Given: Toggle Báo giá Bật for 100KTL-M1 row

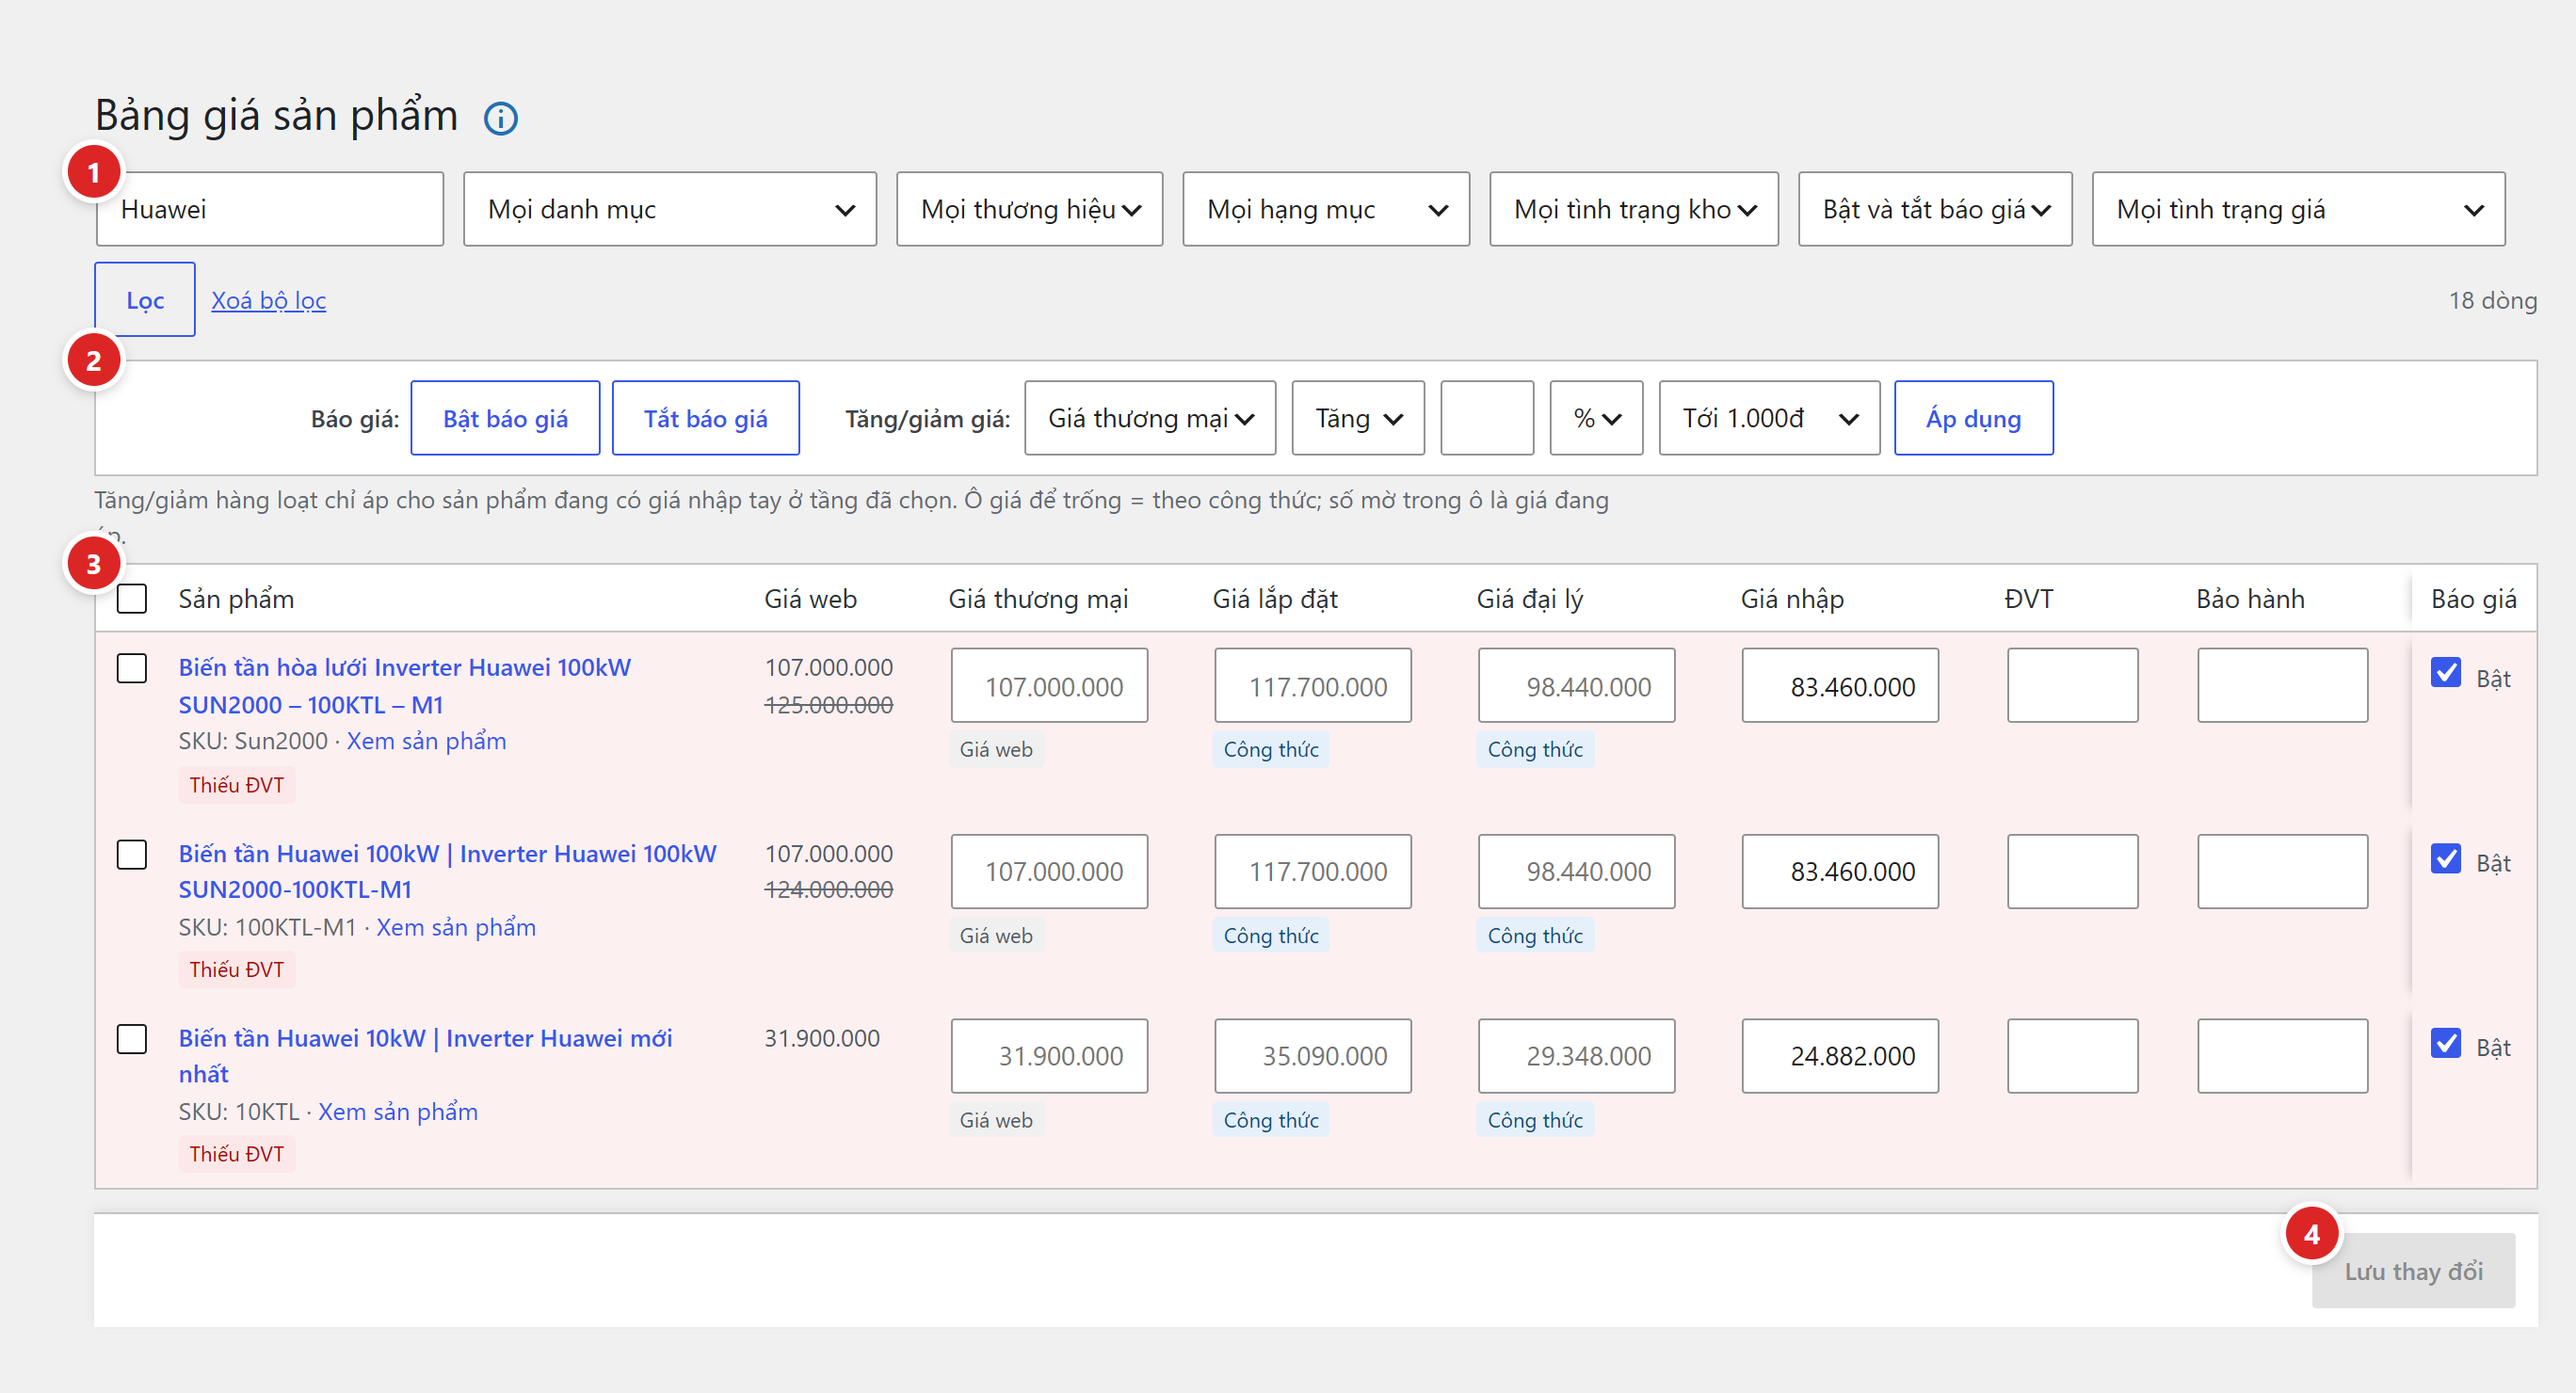Looking at the screenshot, I should pyautogui.click(x=2446, y=859).
